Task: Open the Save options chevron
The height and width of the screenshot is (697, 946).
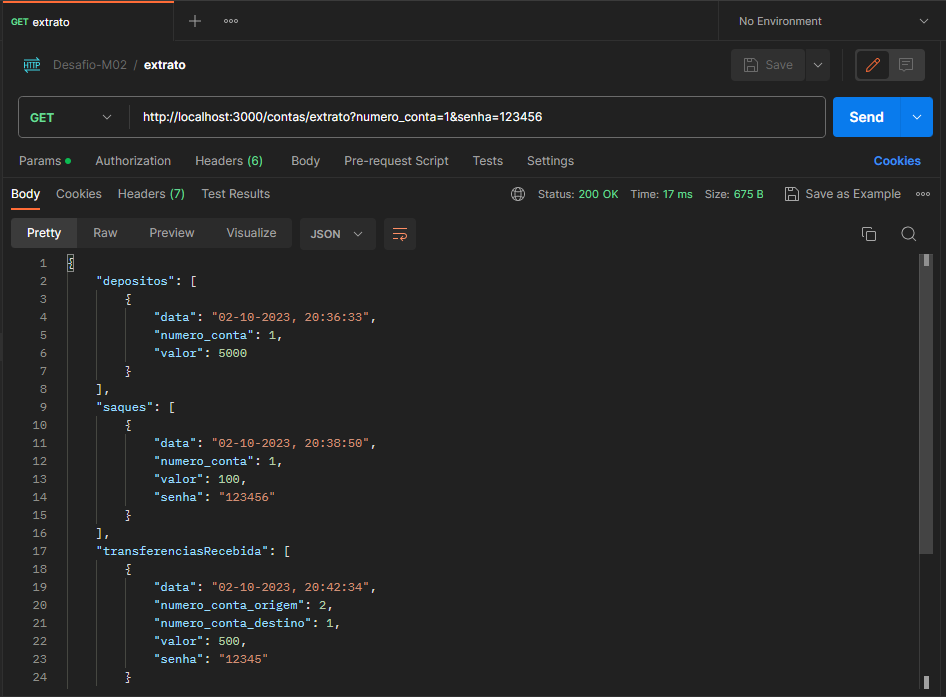Action: pos(817,65)
